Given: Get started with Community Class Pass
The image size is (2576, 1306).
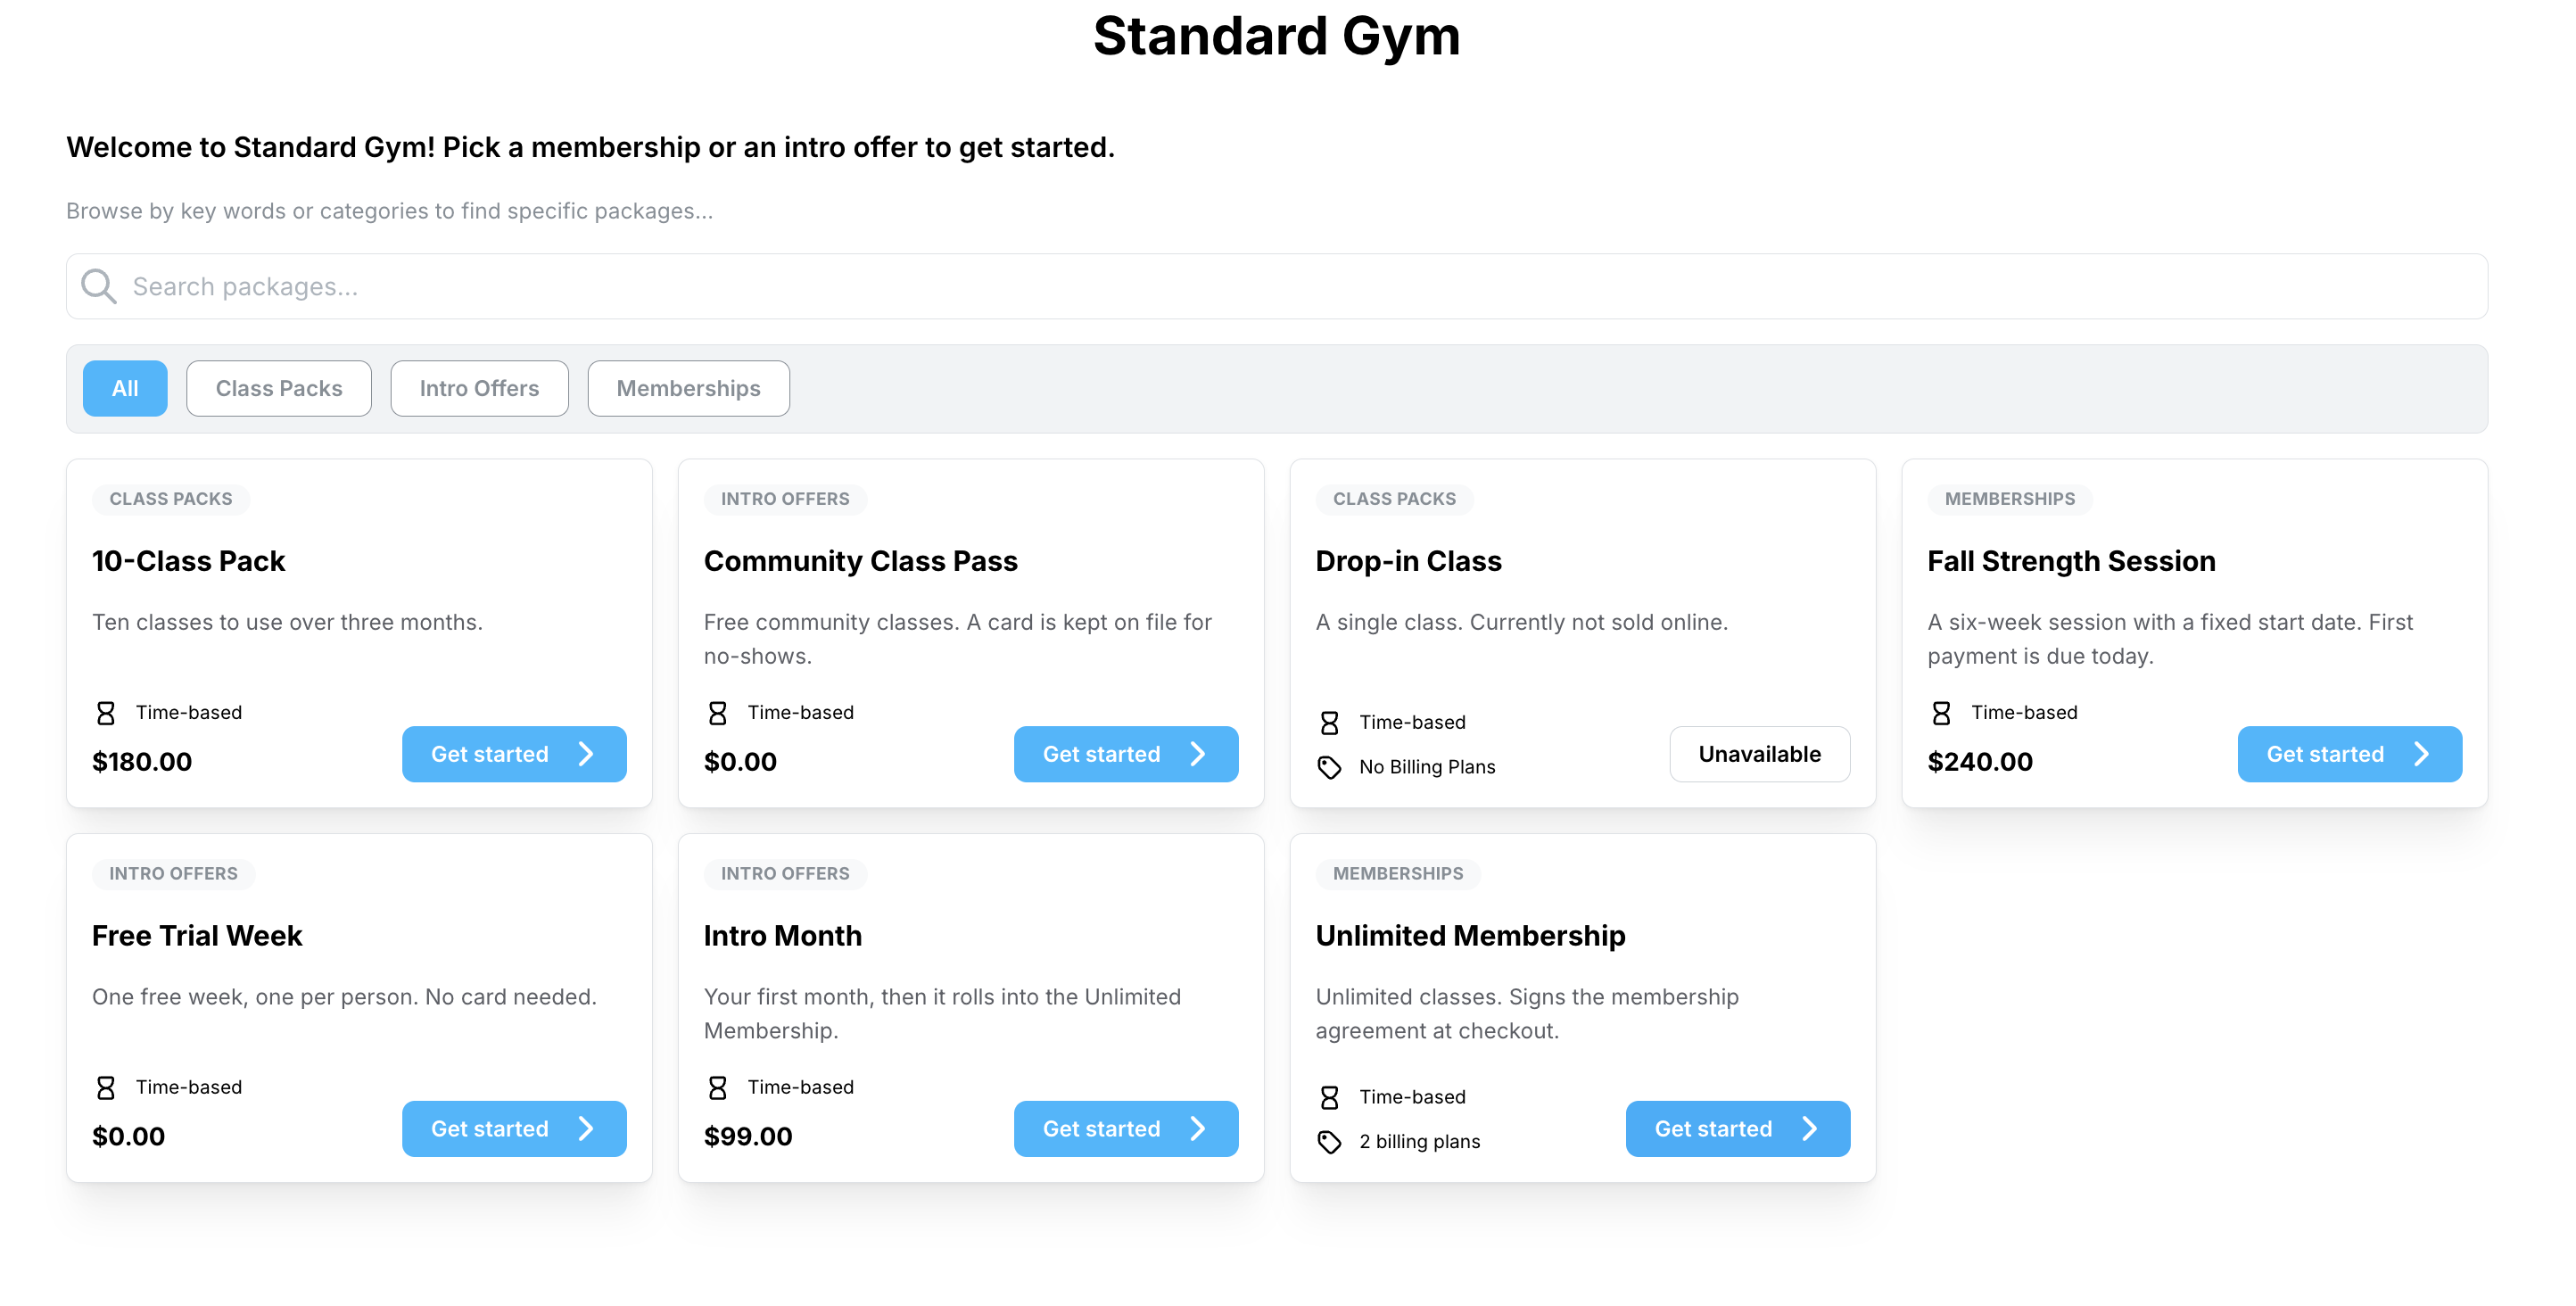Looking at the screenshot, I should [1126, 755].
